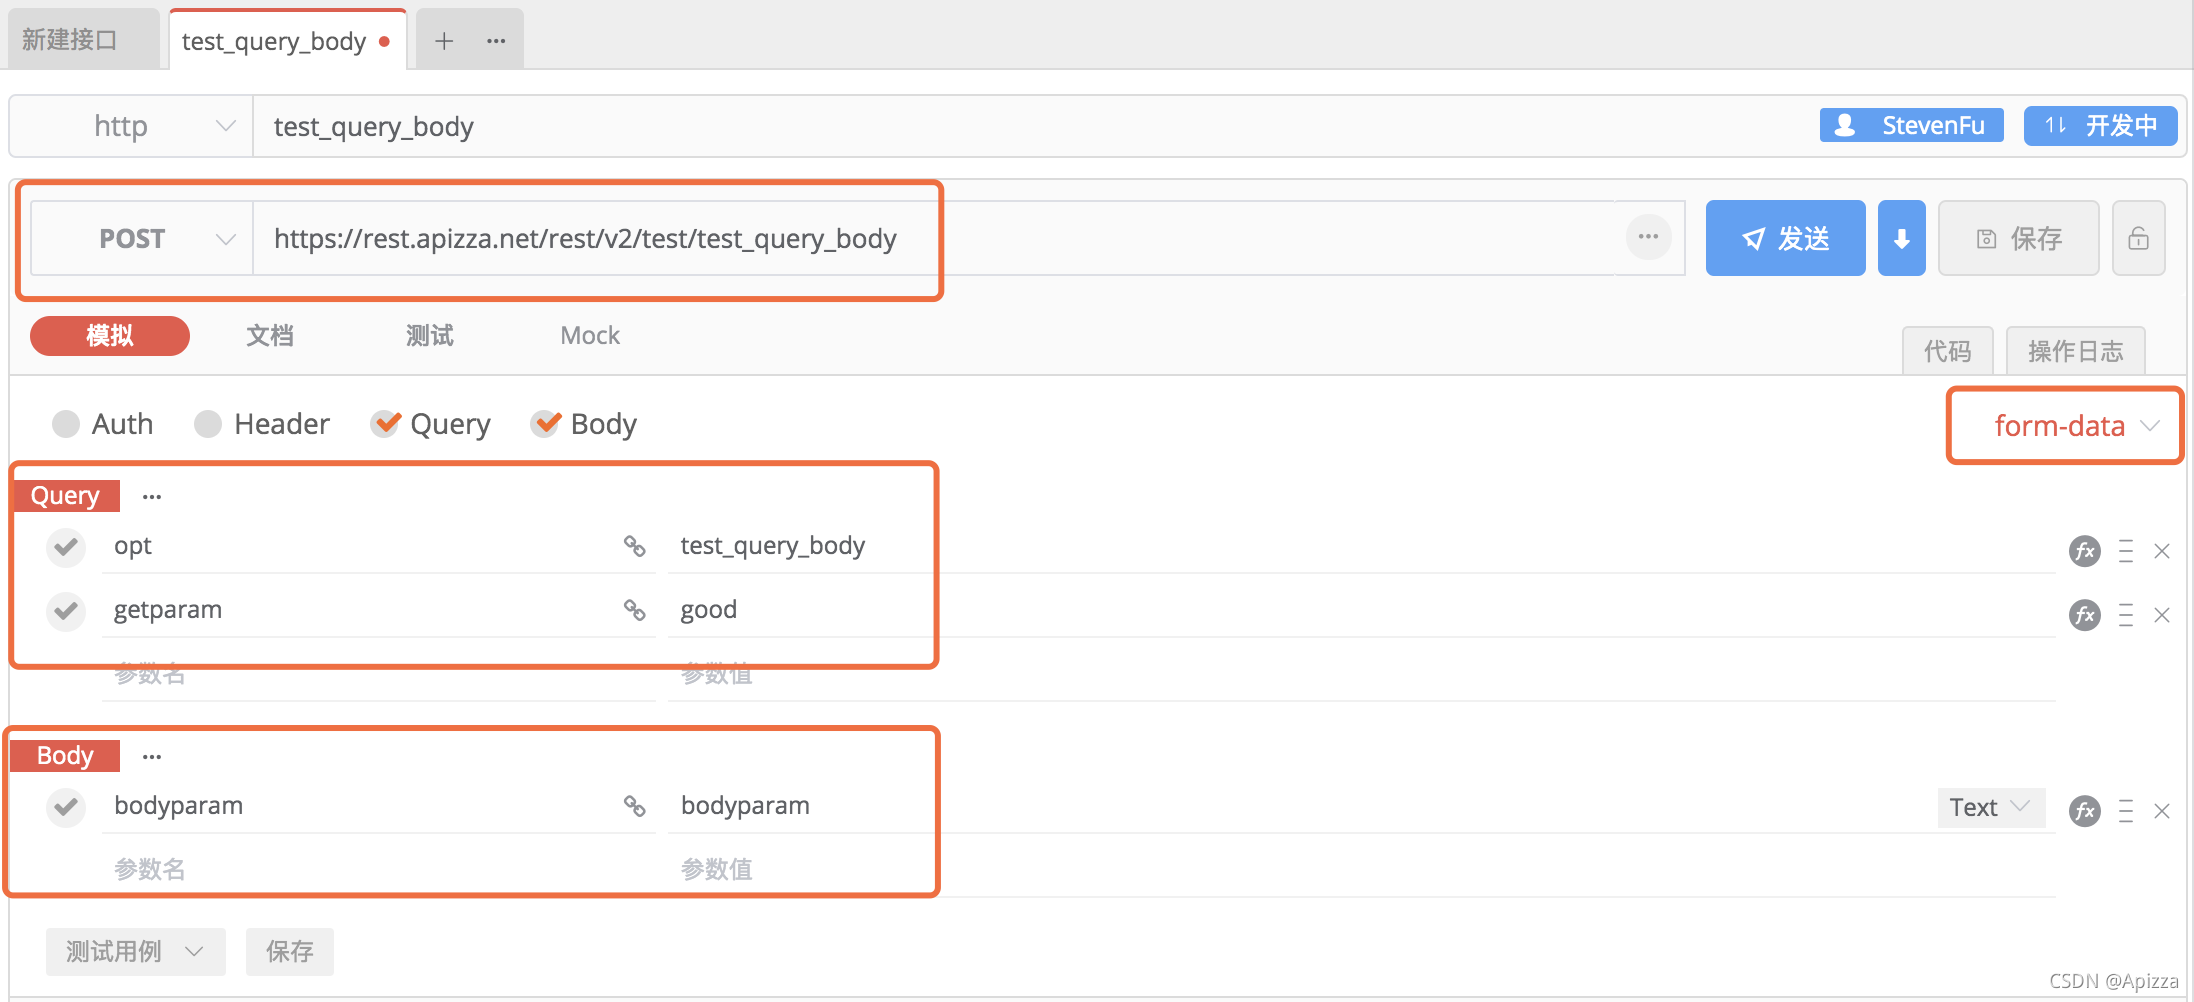Screen dimensions: 2194x1002
Task: Delete the getparam row with X icon
Action: pyautogui.click(x=2162, y=615)
